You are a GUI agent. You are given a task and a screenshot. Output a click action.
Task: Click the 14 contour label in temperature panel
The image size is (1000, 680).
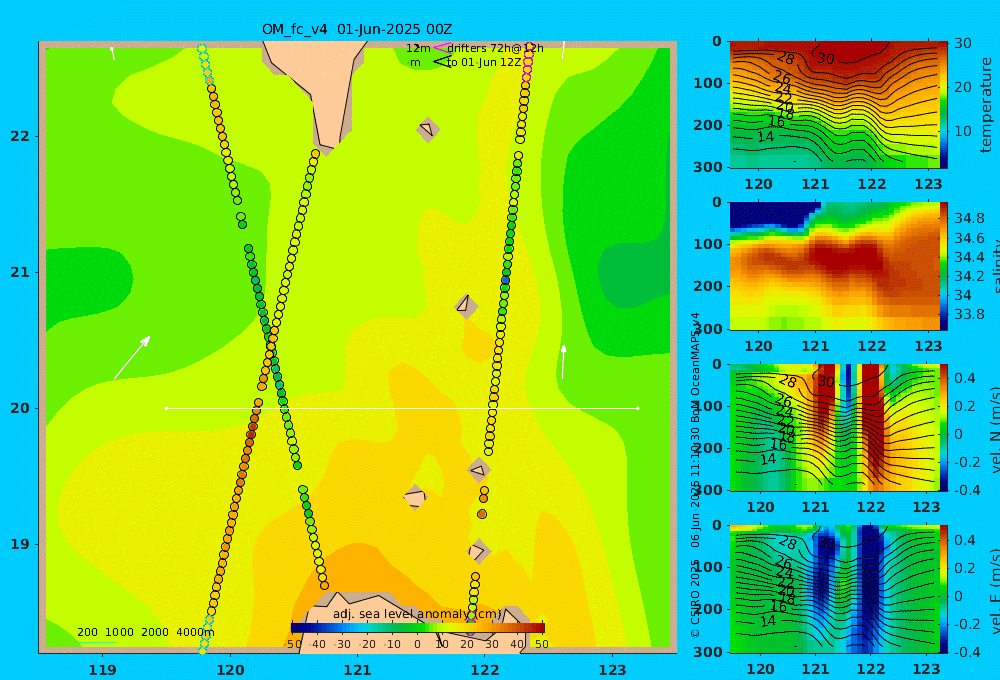(765, 137)
